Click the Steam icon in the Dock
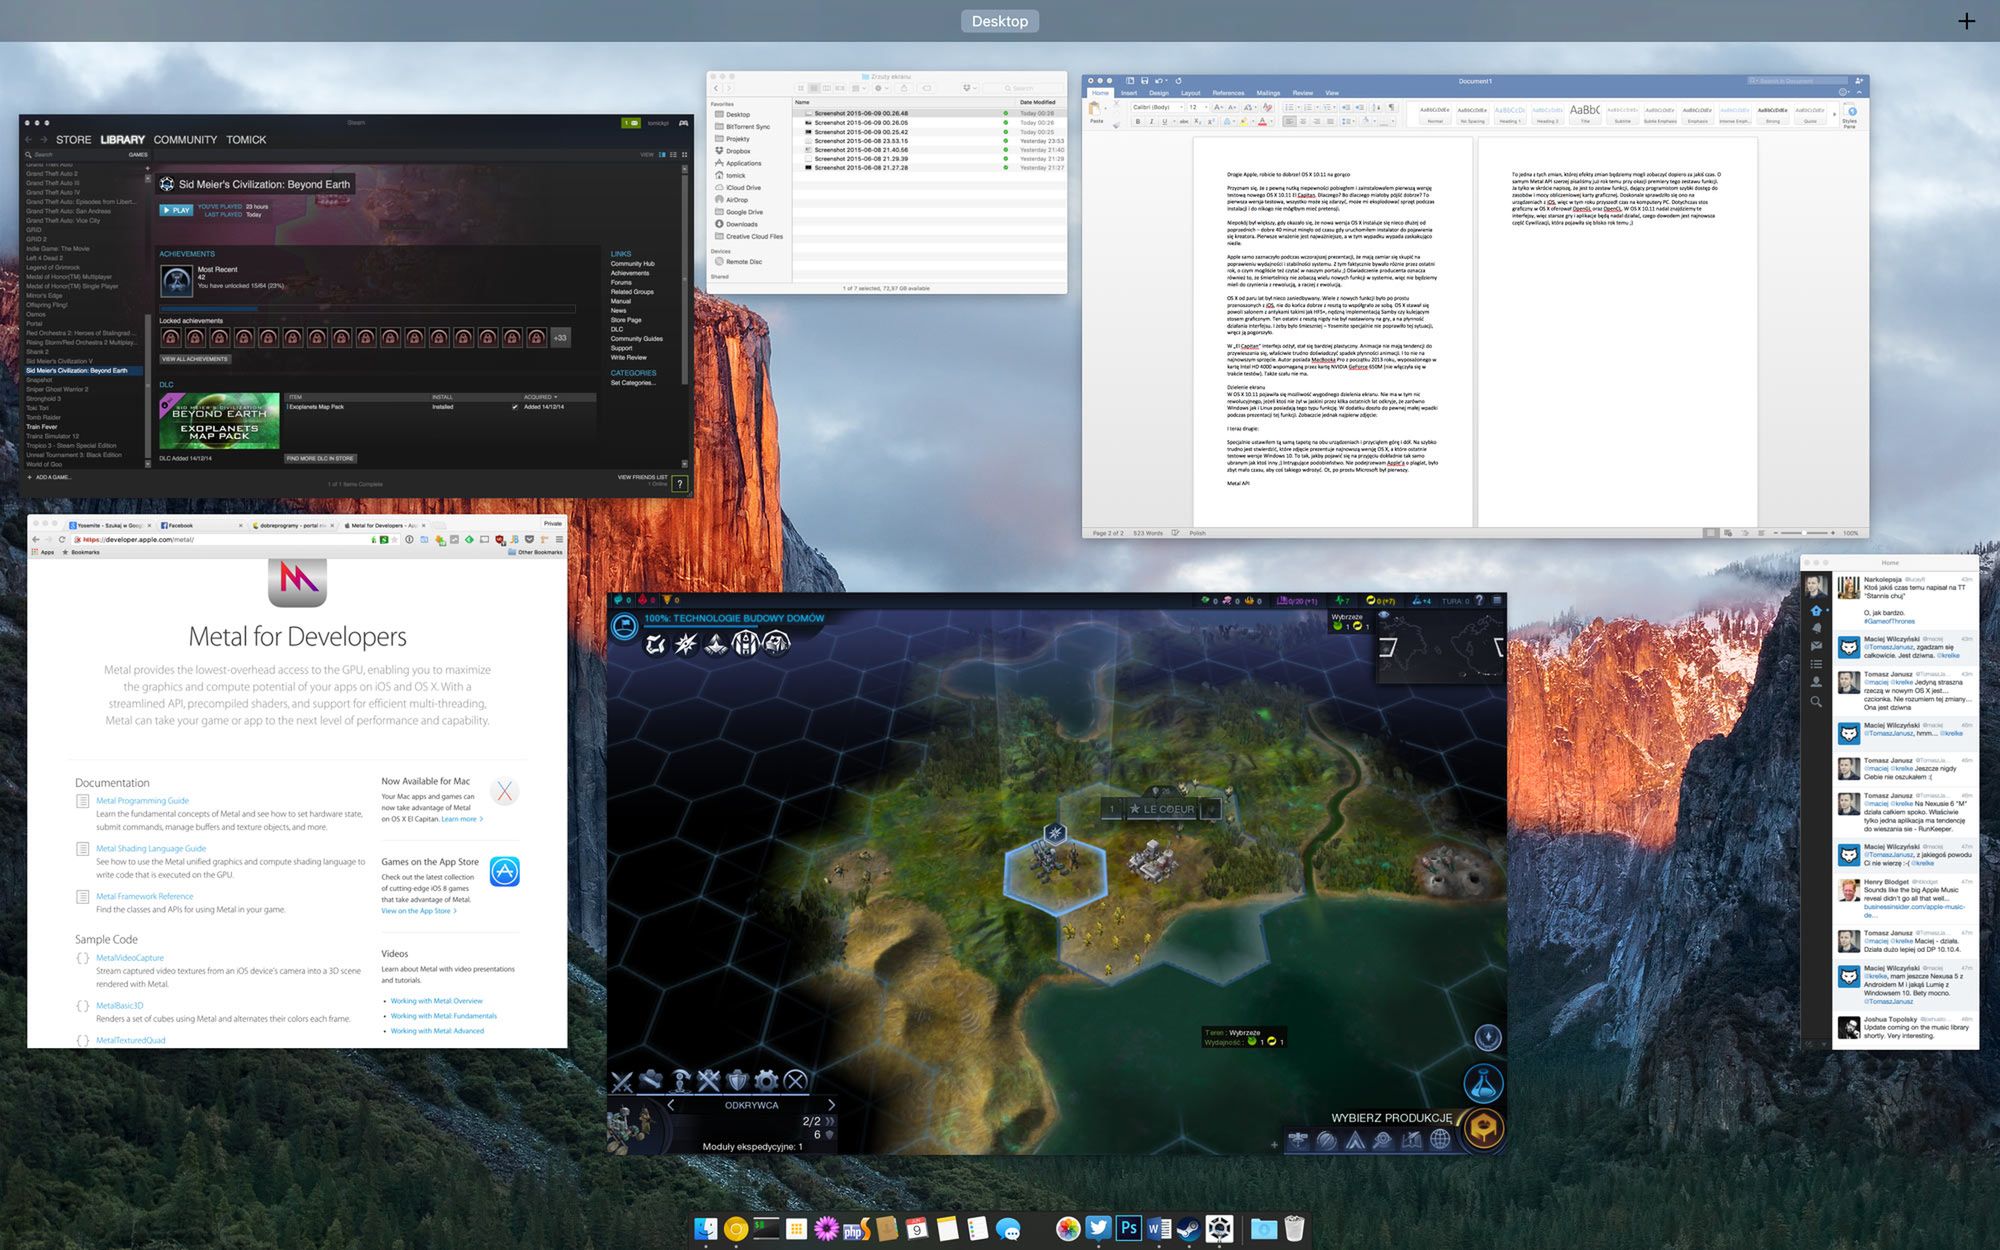This screenshot has width=2000, height=1250. 1189,1228
